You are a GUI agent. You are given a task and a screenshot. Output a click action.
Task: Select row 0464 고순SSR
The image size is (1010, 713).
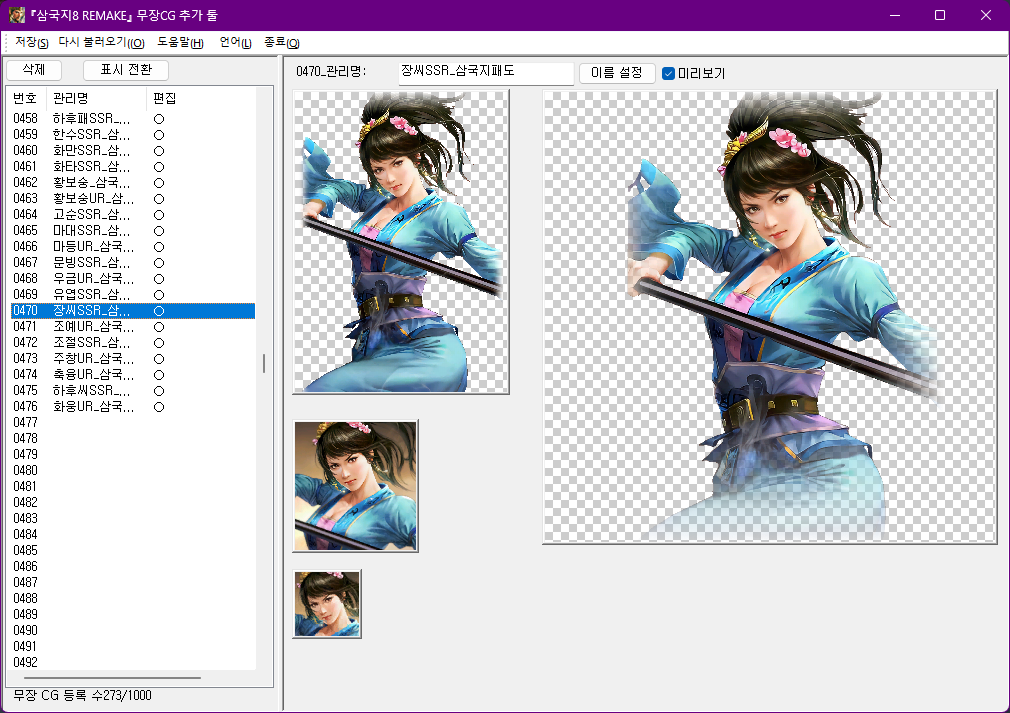pos(133,214)
